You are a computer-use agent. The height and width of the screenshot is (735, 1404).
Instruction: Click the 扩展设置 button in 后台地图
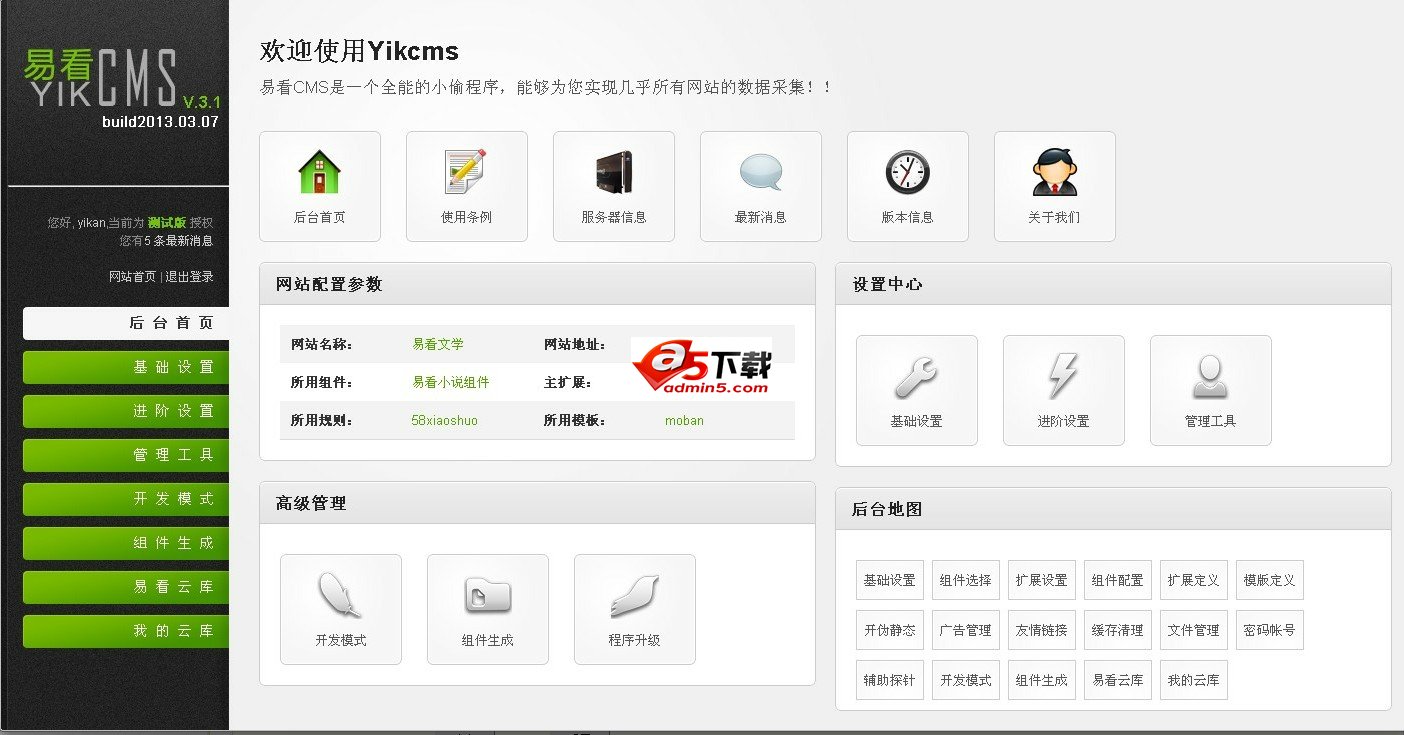point(1042,580)
